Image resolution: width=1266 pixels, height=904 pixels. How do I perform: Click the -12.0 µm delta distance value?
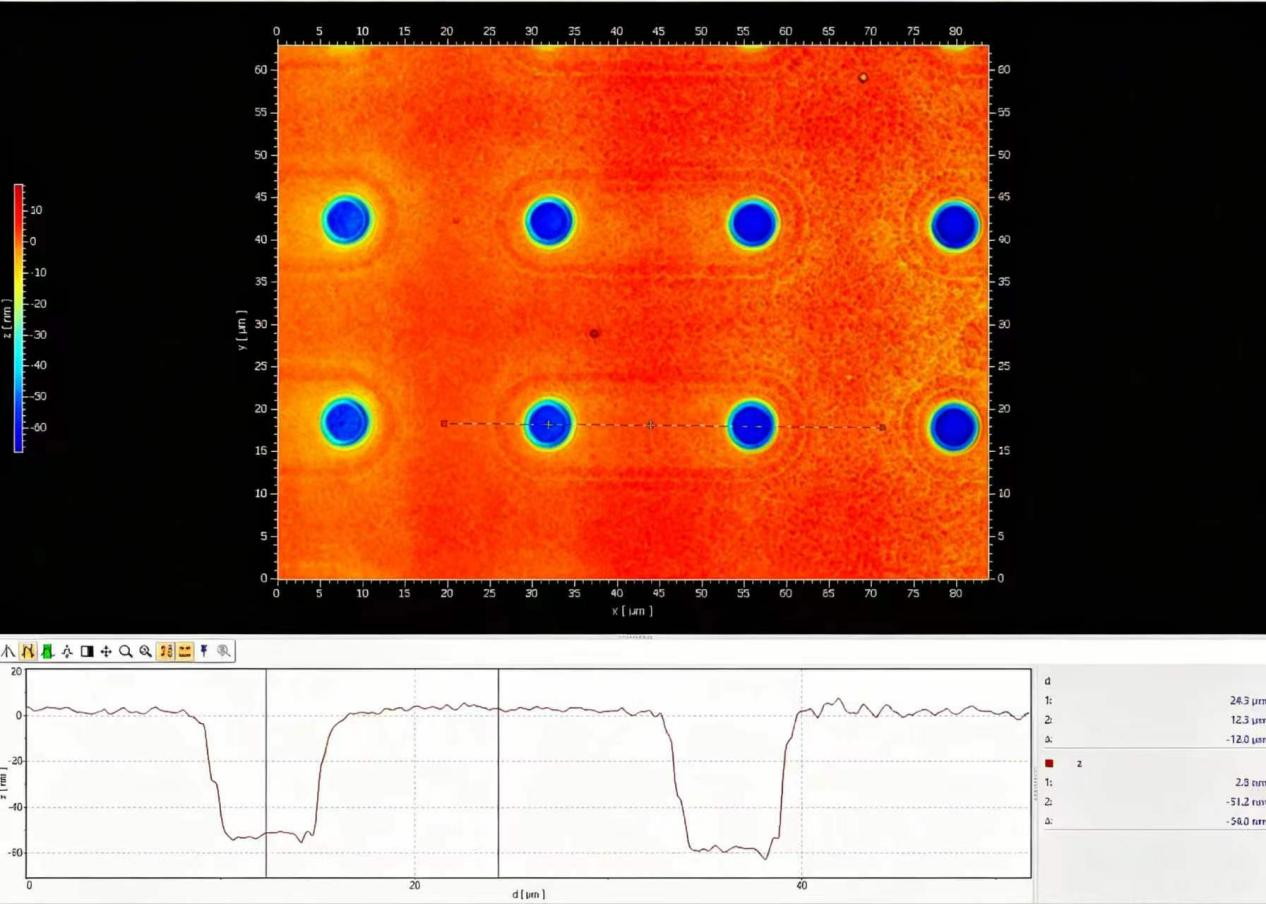[x=1246, y=740]
